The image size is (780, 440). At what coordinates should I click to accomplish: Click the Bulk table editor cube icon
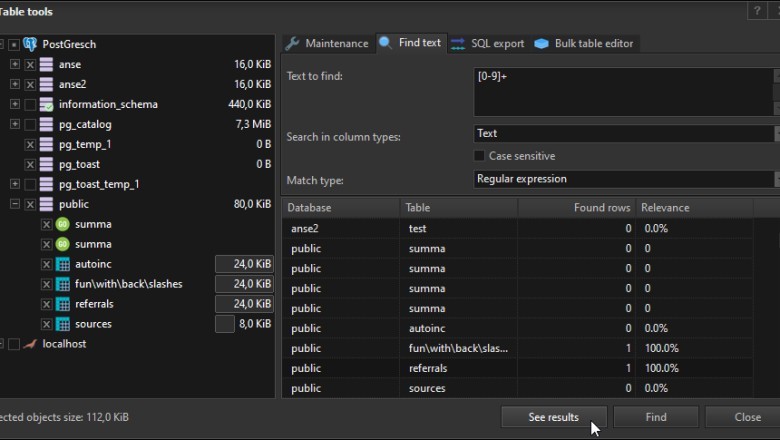tap(541, 44)
